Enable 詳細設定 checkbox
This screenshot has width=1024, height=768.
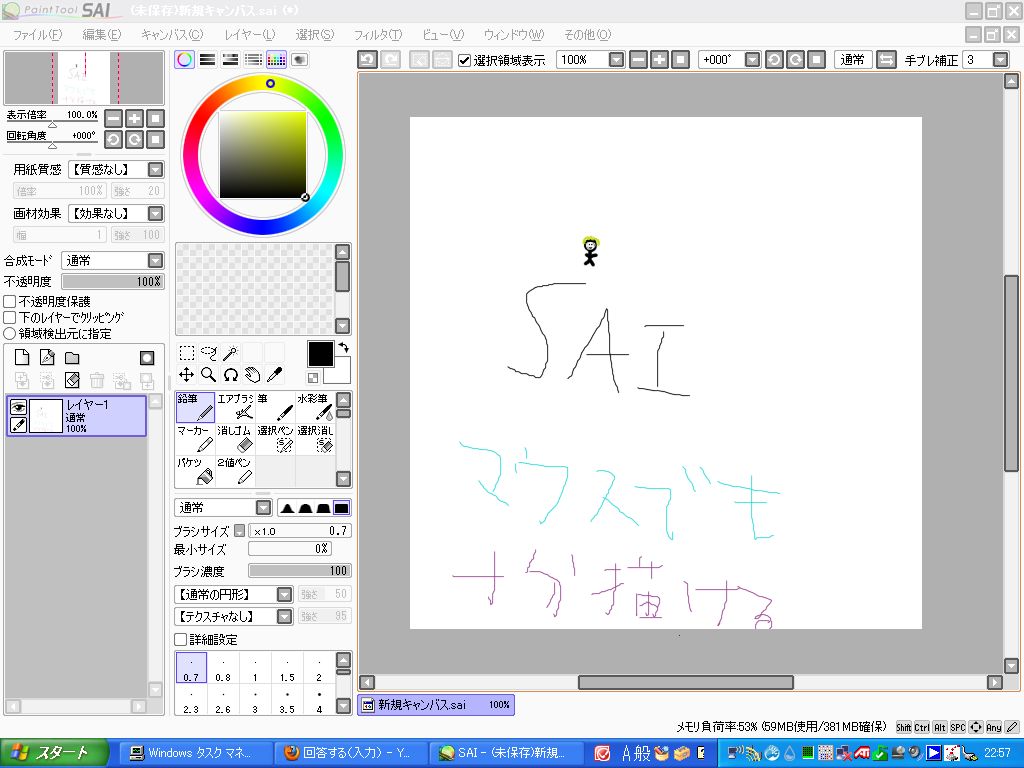181,639
